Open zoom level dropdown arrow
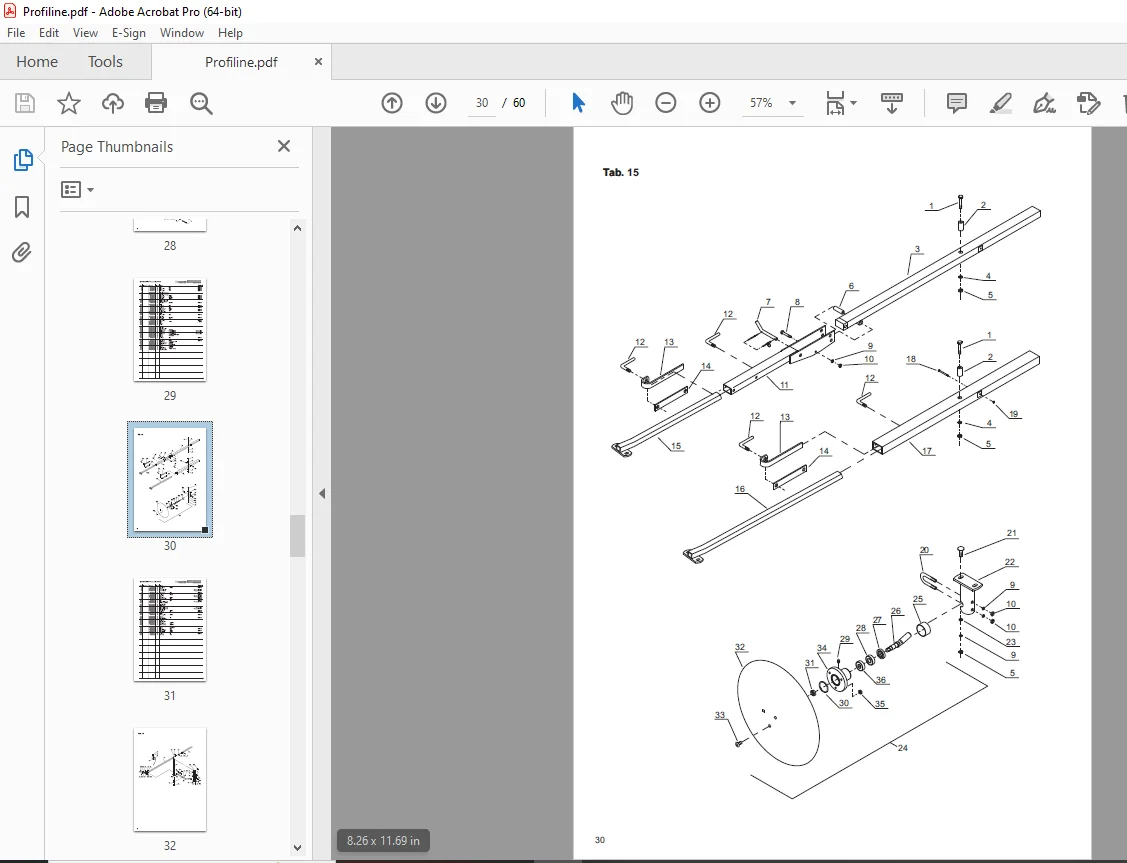Viewport: 1127px width, 863px height. (792, 103)
